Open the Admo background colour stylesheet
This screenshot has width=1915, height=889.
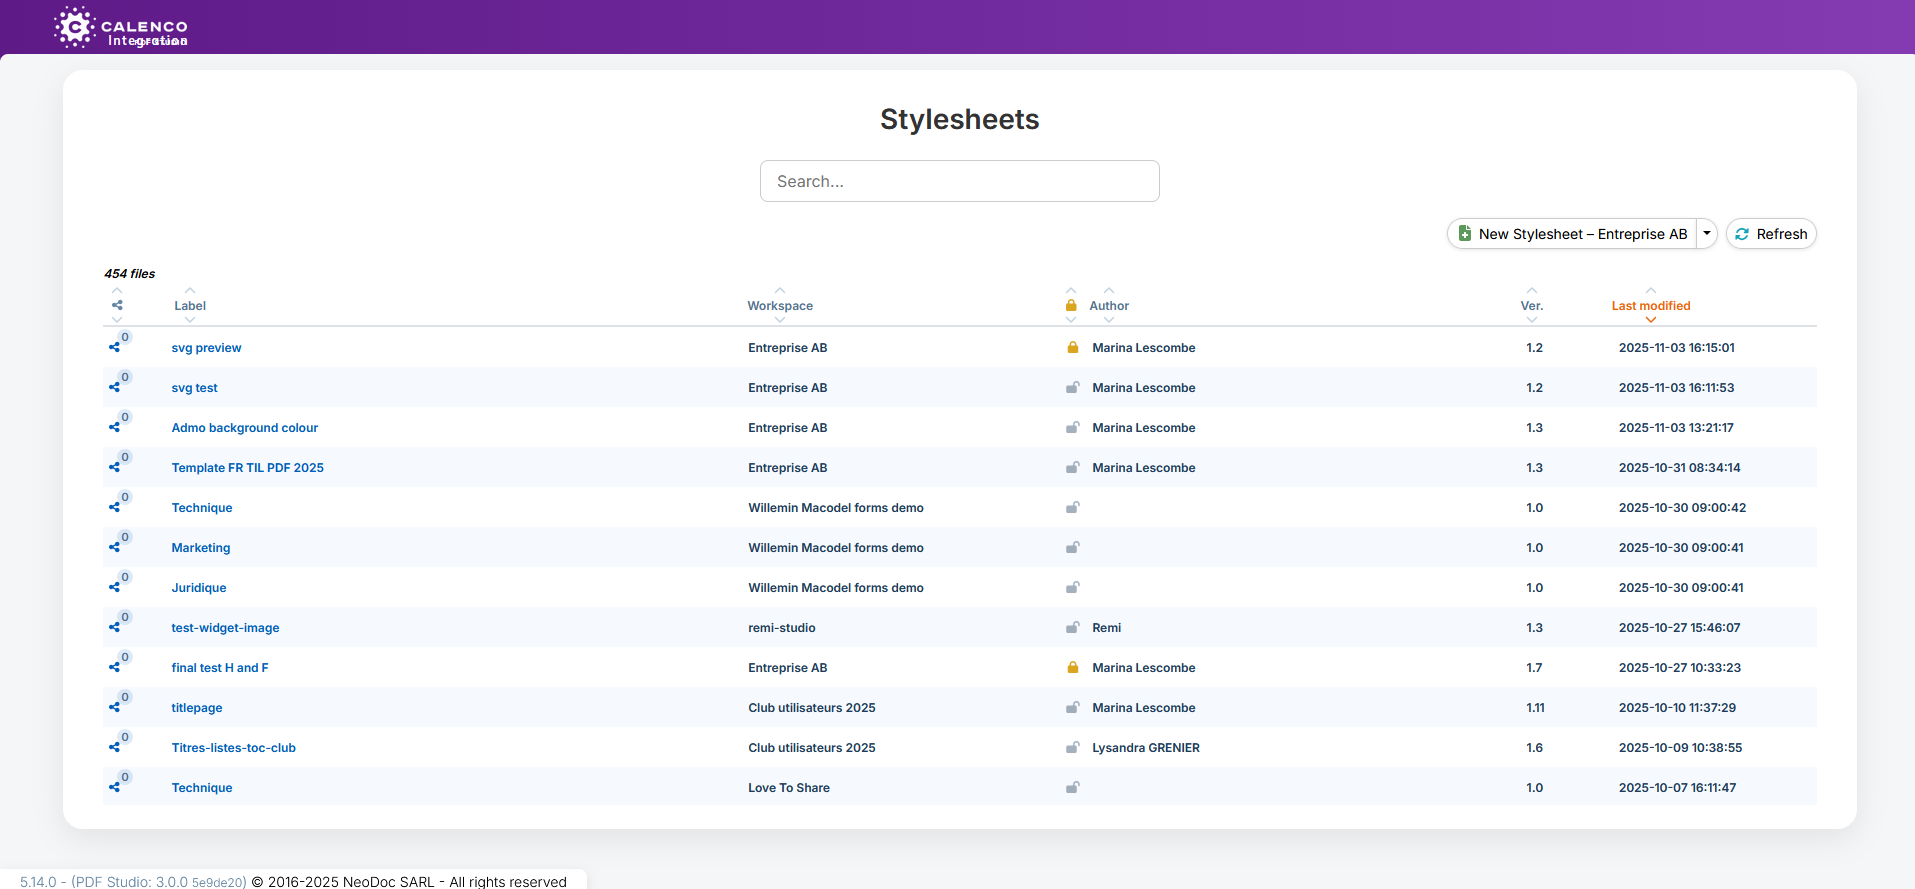click(245, 428)
